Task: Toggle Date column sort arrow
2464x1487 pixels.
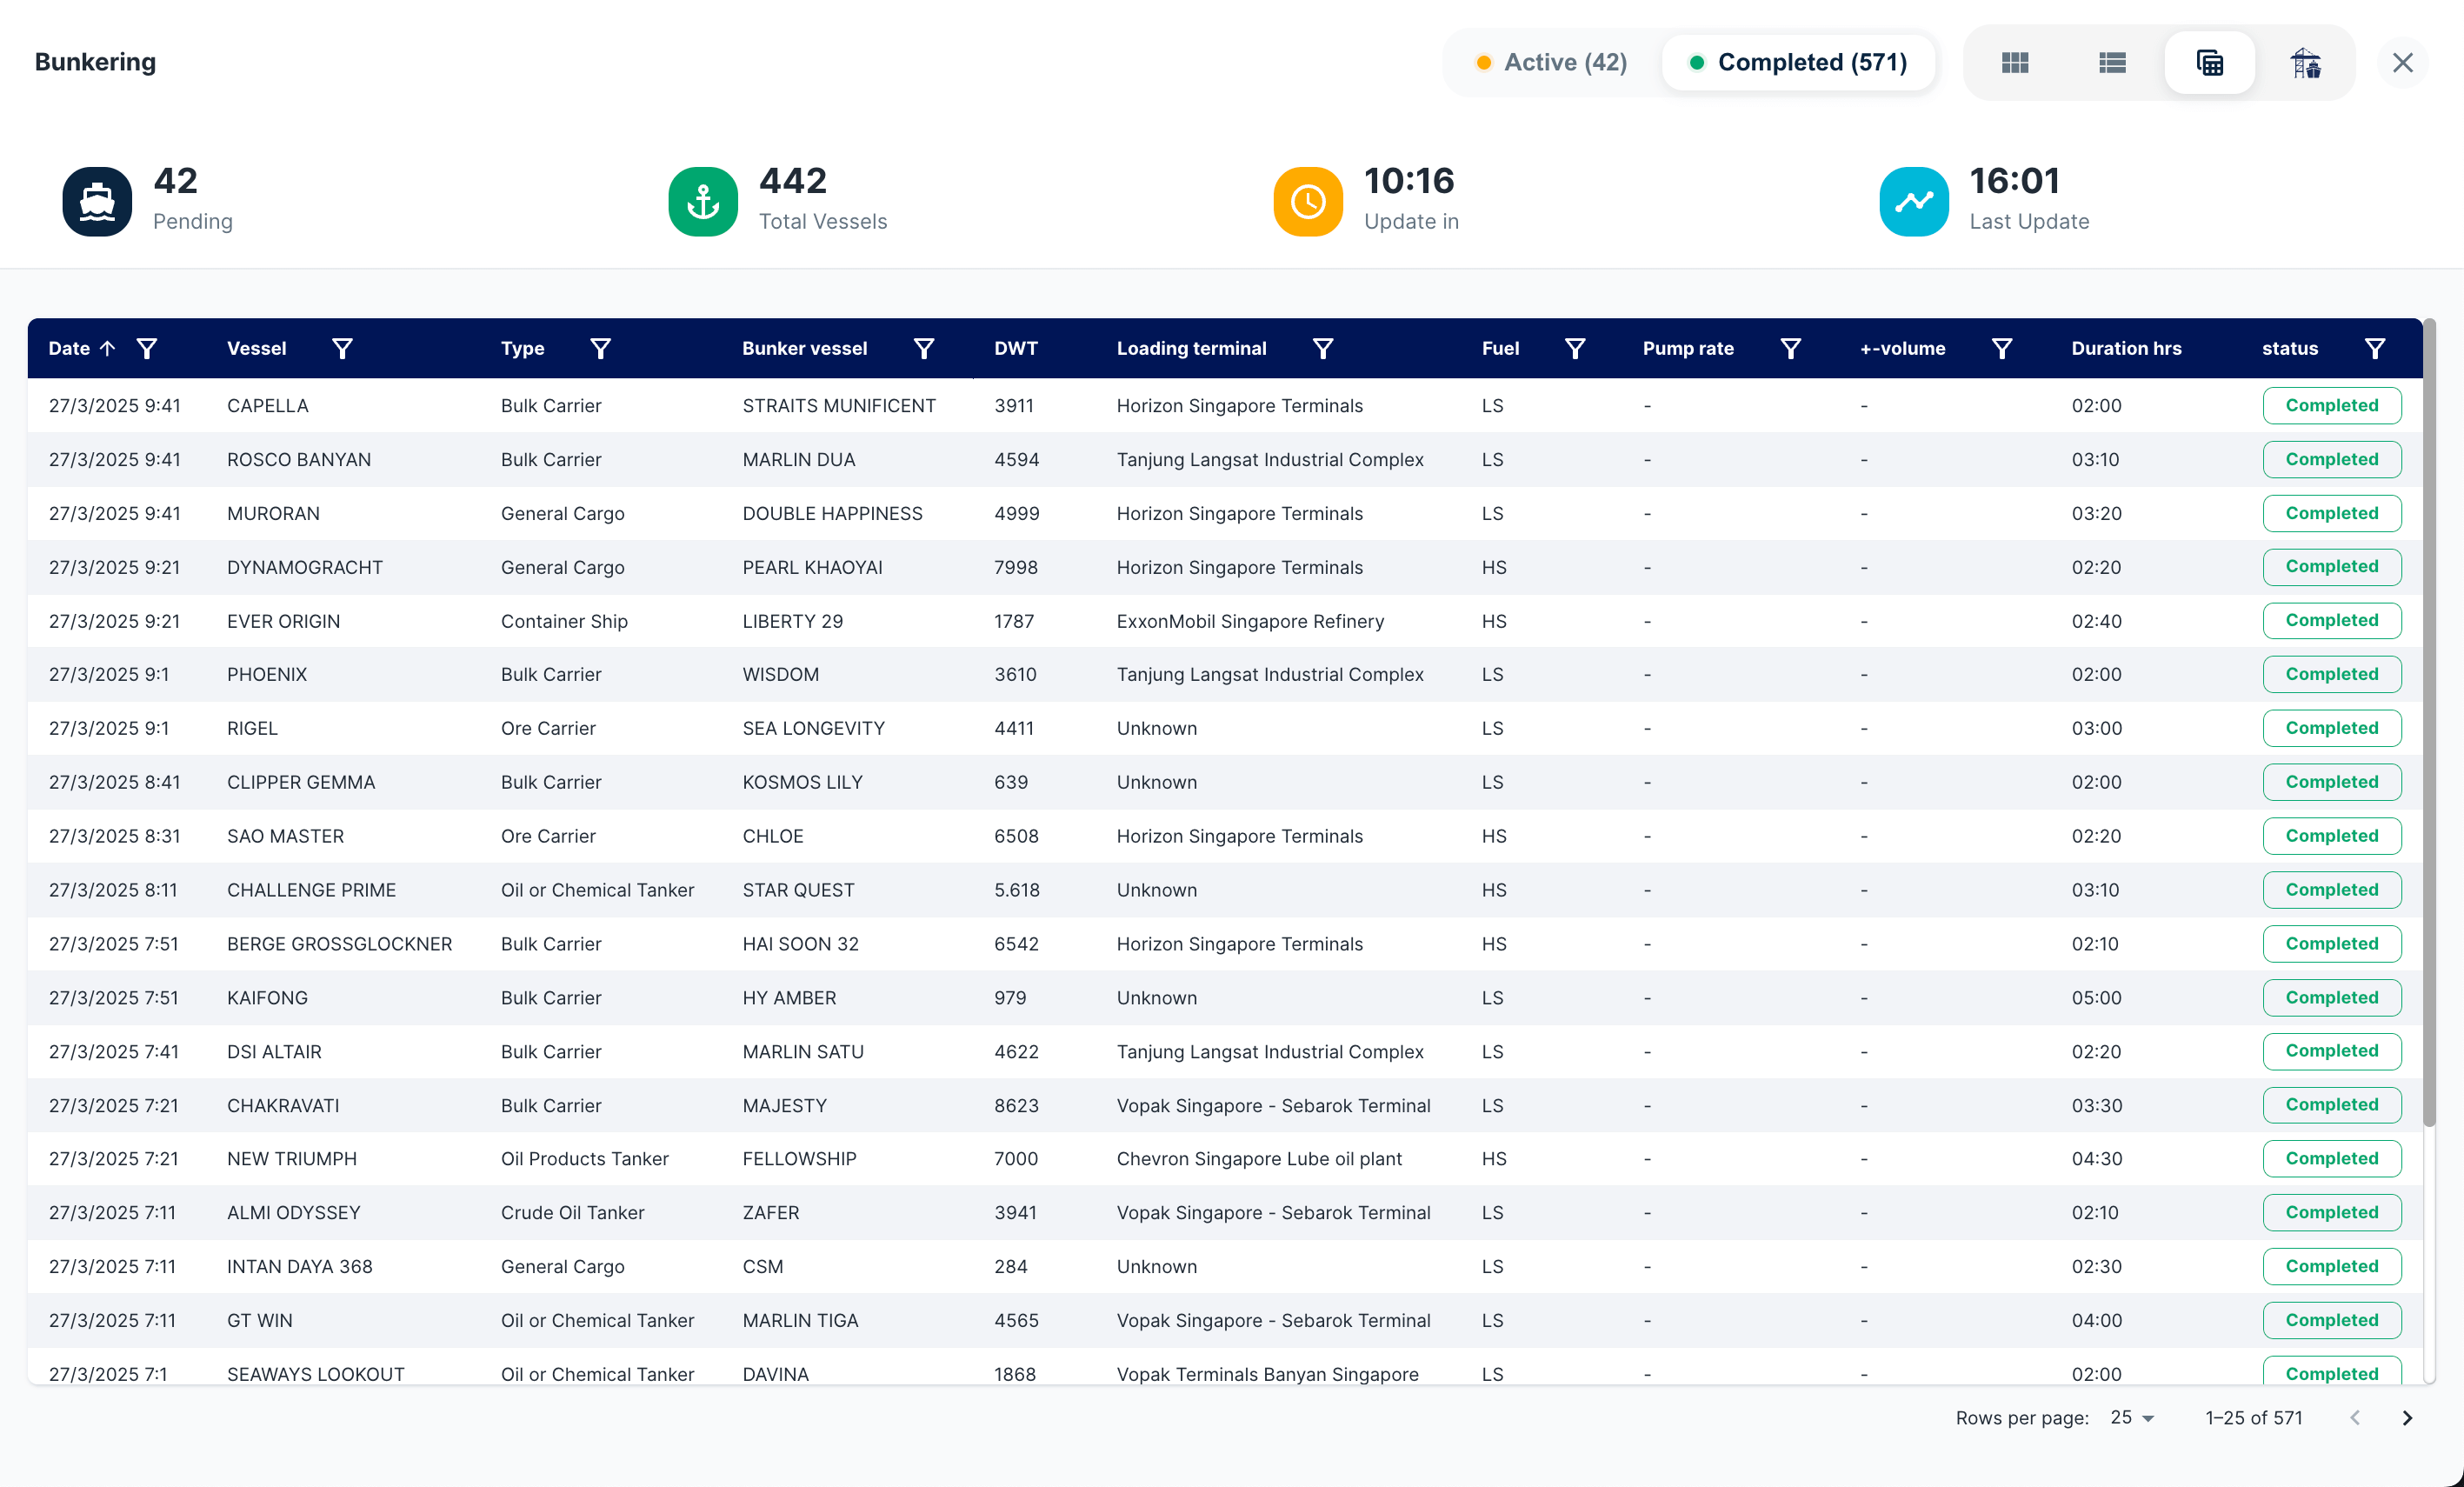Action: (x=108, y=348)
